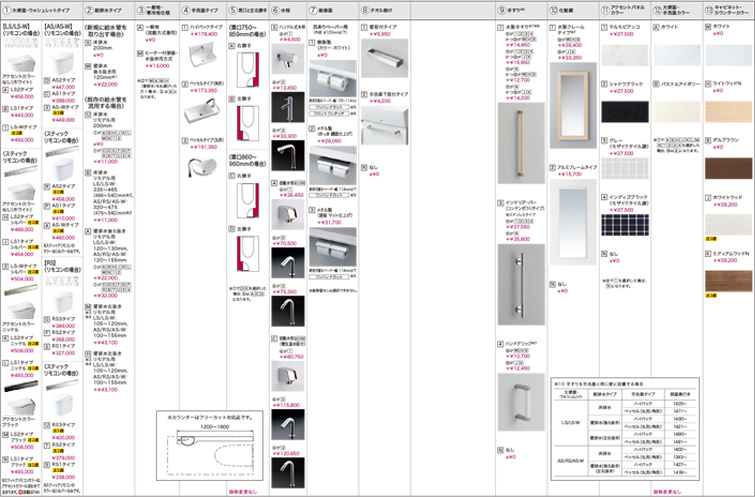
Task: Click the towel bar price ¥5,950
Action: (379, 34)
